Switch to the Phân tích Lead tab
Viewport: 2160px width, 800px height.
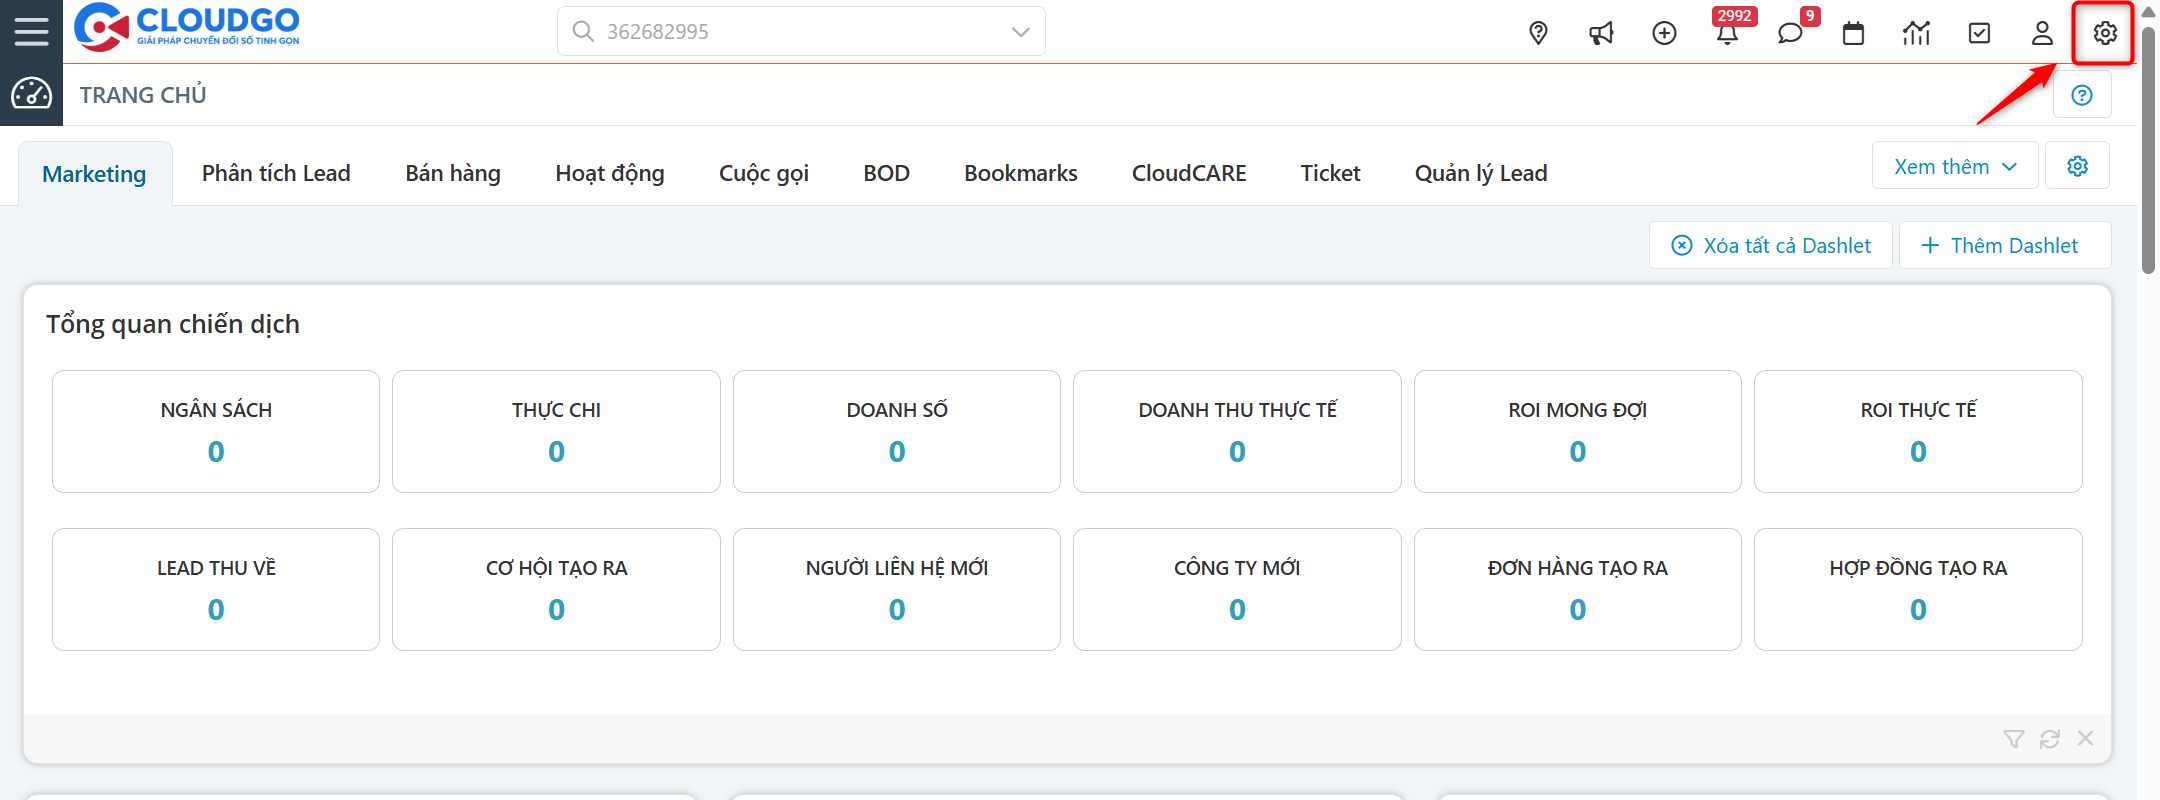pyautogui.click(x=276, y=173)
